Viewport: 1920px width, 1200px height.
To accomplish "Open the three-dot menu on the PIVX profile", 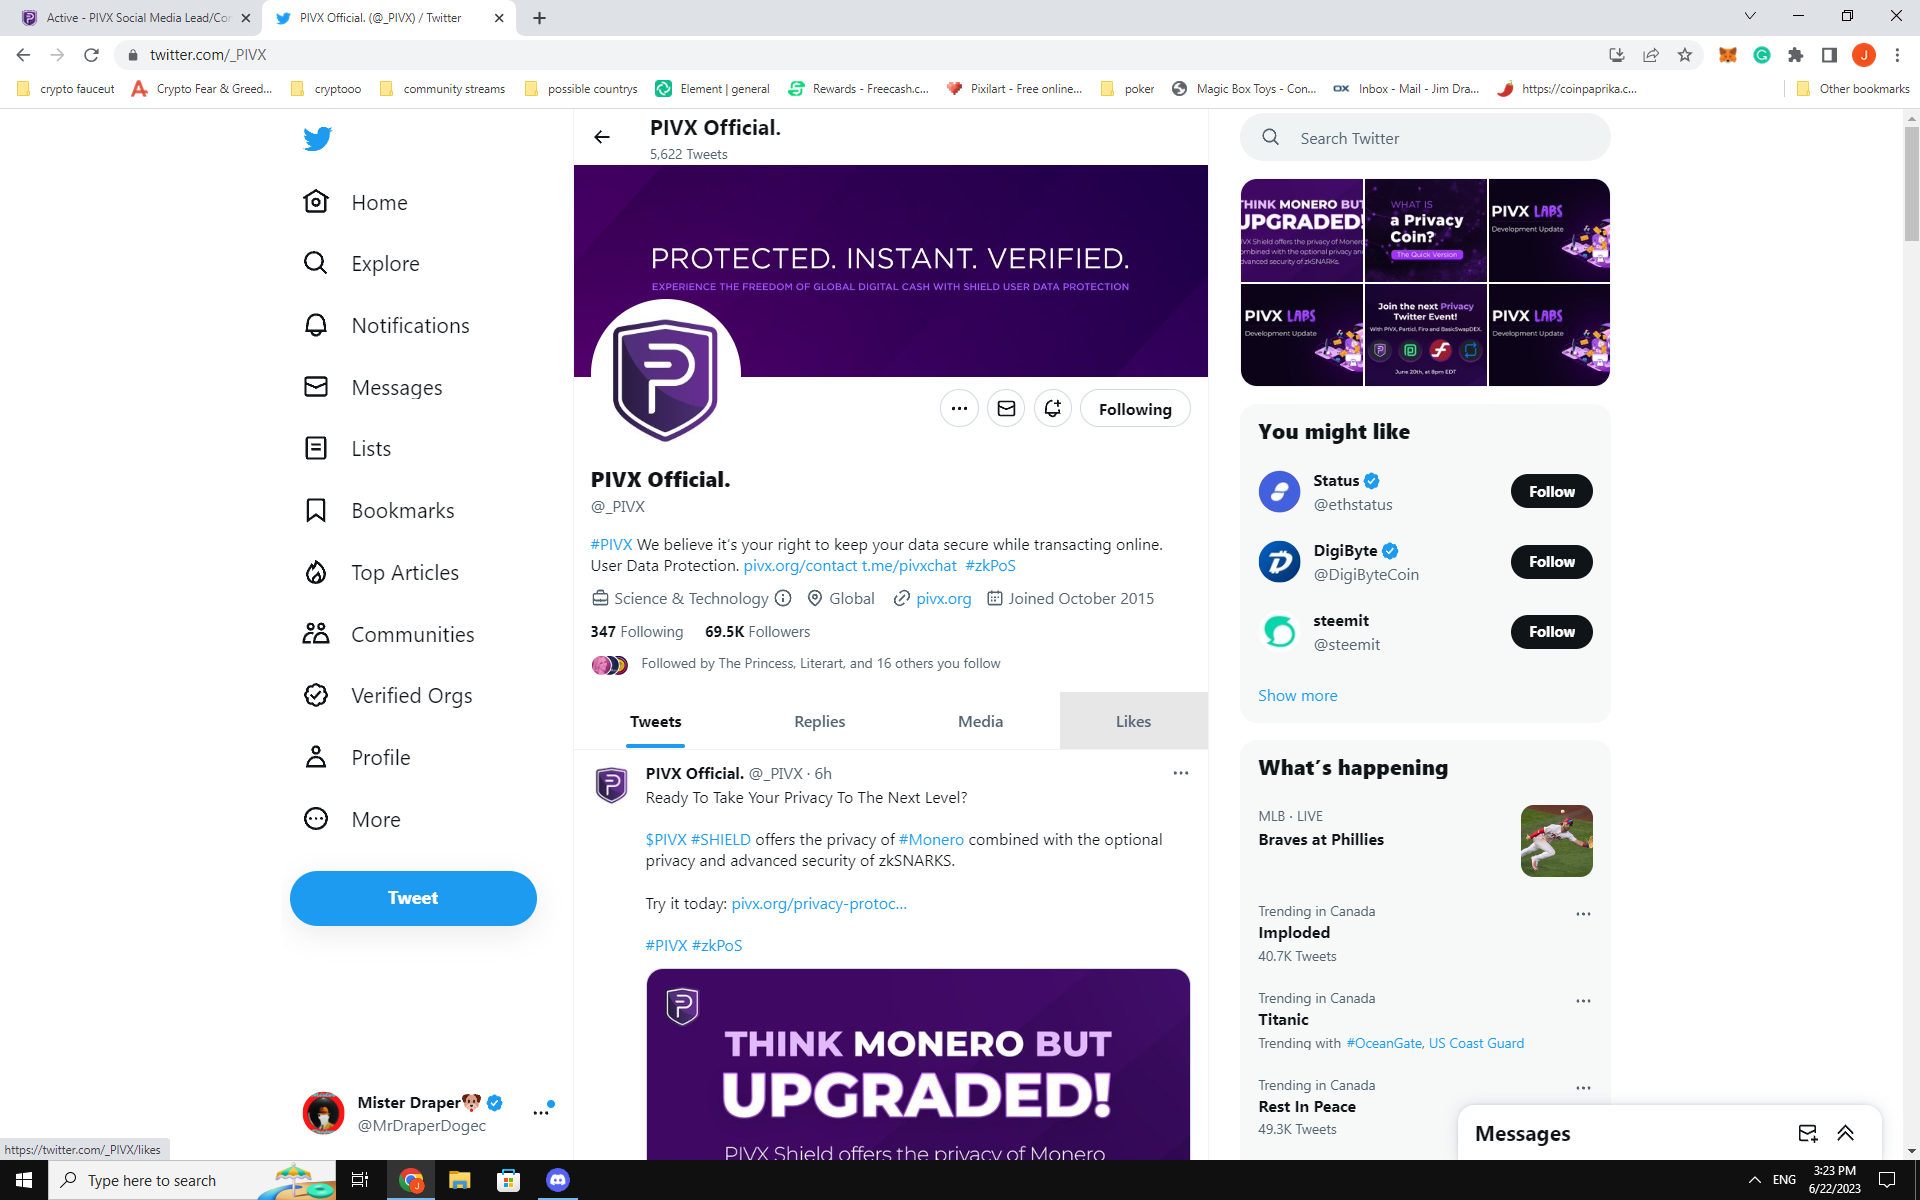I will click(959, 409).
